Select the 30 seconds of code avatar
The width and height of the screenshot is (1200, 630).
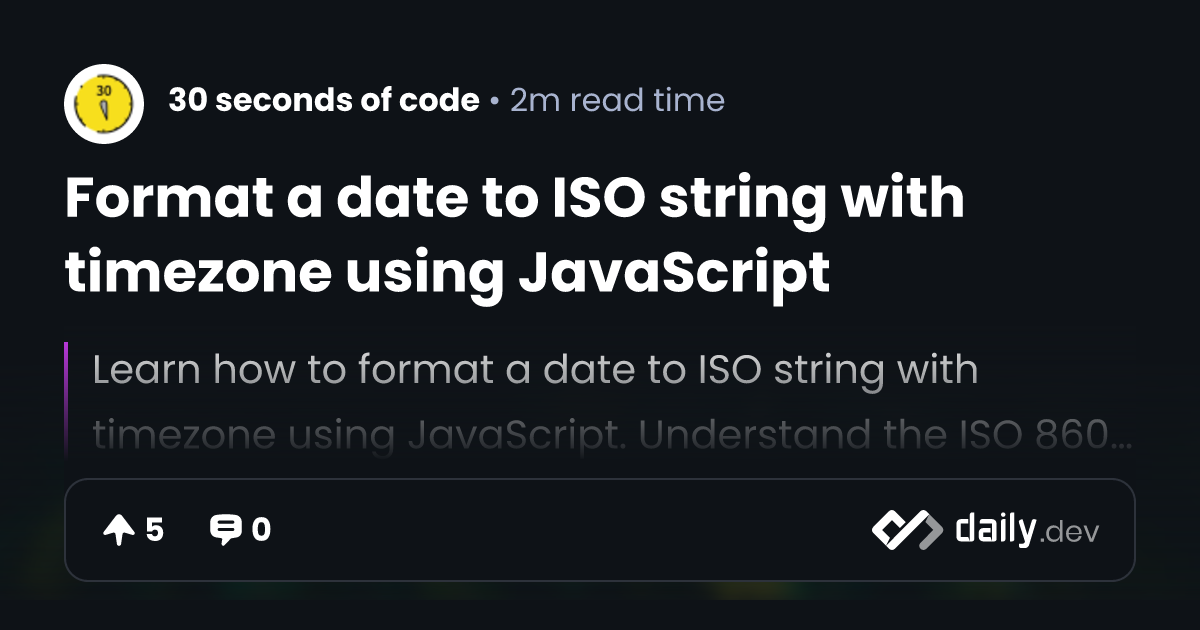click(104, 104)
